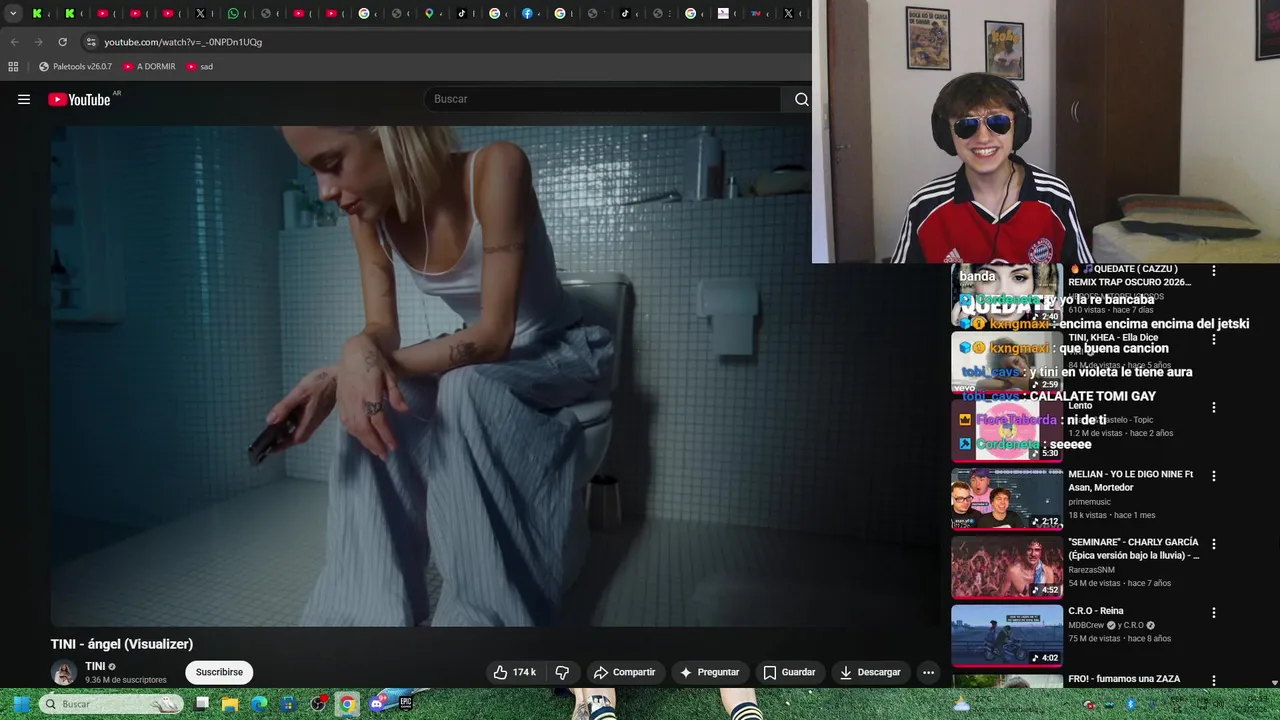Launch Microsoft Edge from the taskbar

(x=259, y=704)
